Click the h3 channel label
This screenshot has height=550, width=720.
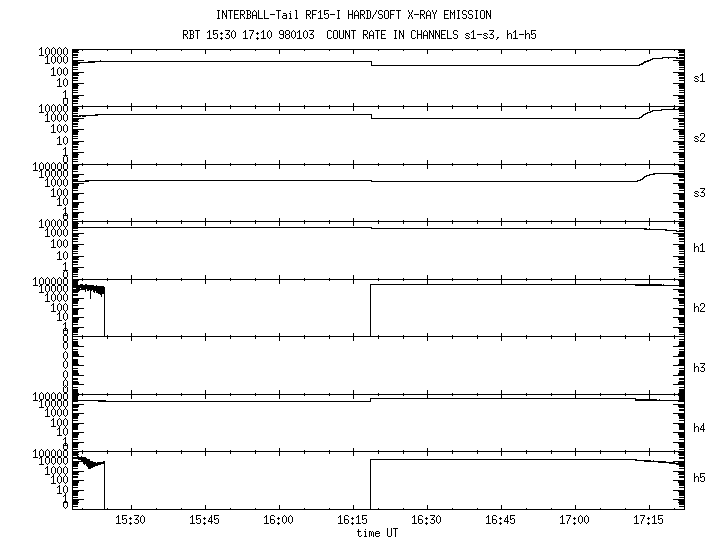tap(699, 366)
